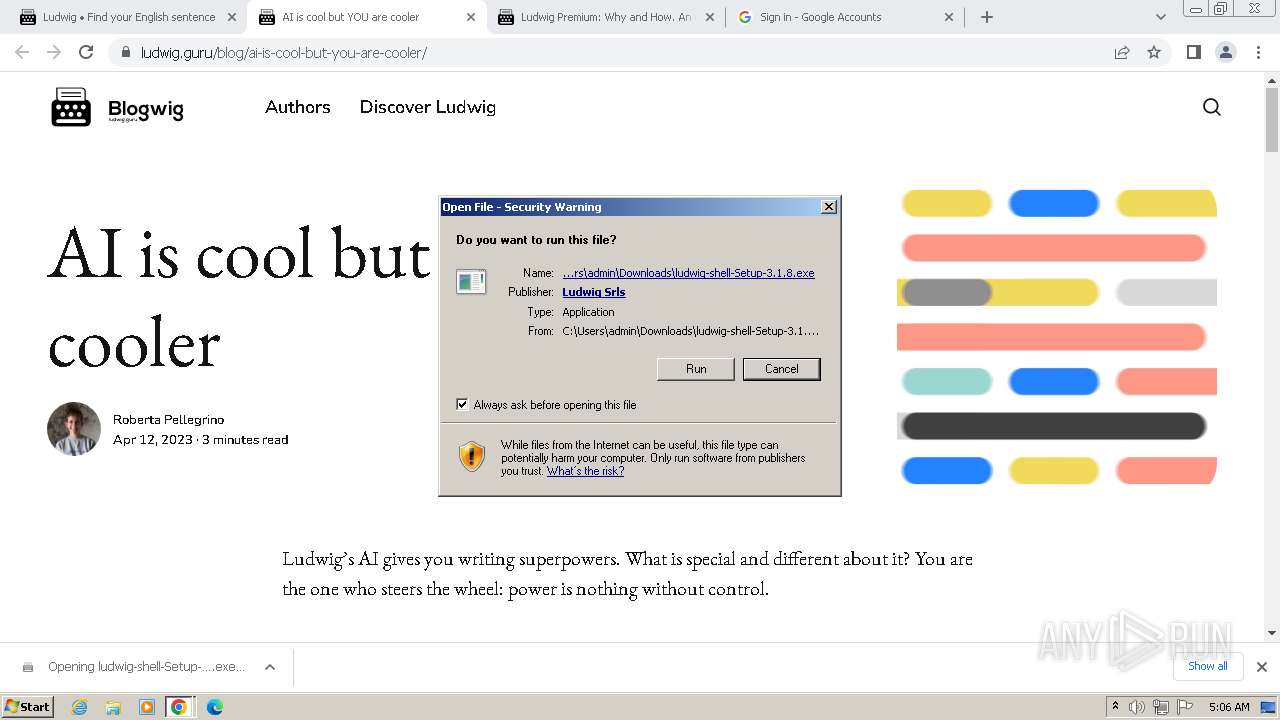Close the Ludwig Find your English sentence tab
The width and height of the screenshot is (1280, 720).
[232, 17]
